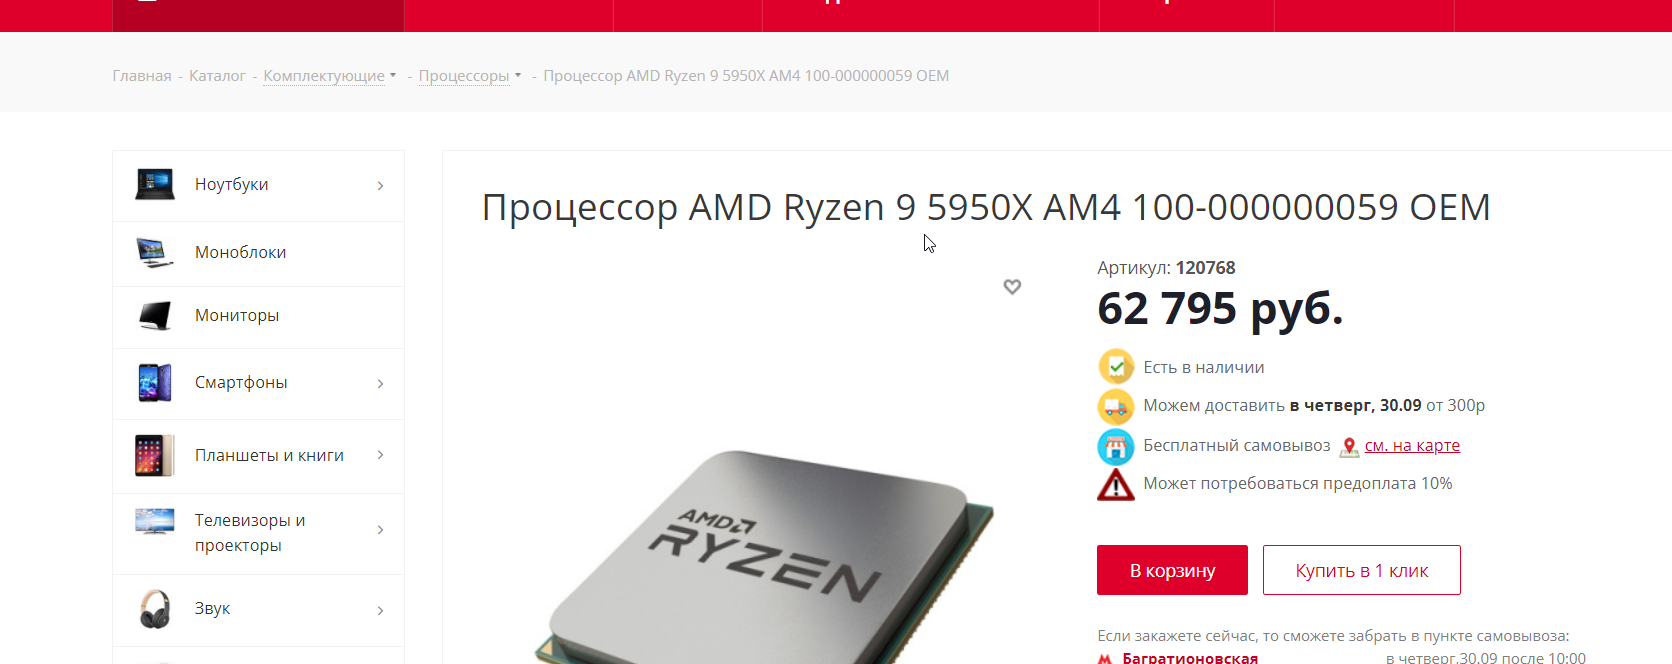The height and width of the screenshot is (664, 1672).
Task: Open the см. на карте link
Action: pyautogui.click(x=1412, y=446)
